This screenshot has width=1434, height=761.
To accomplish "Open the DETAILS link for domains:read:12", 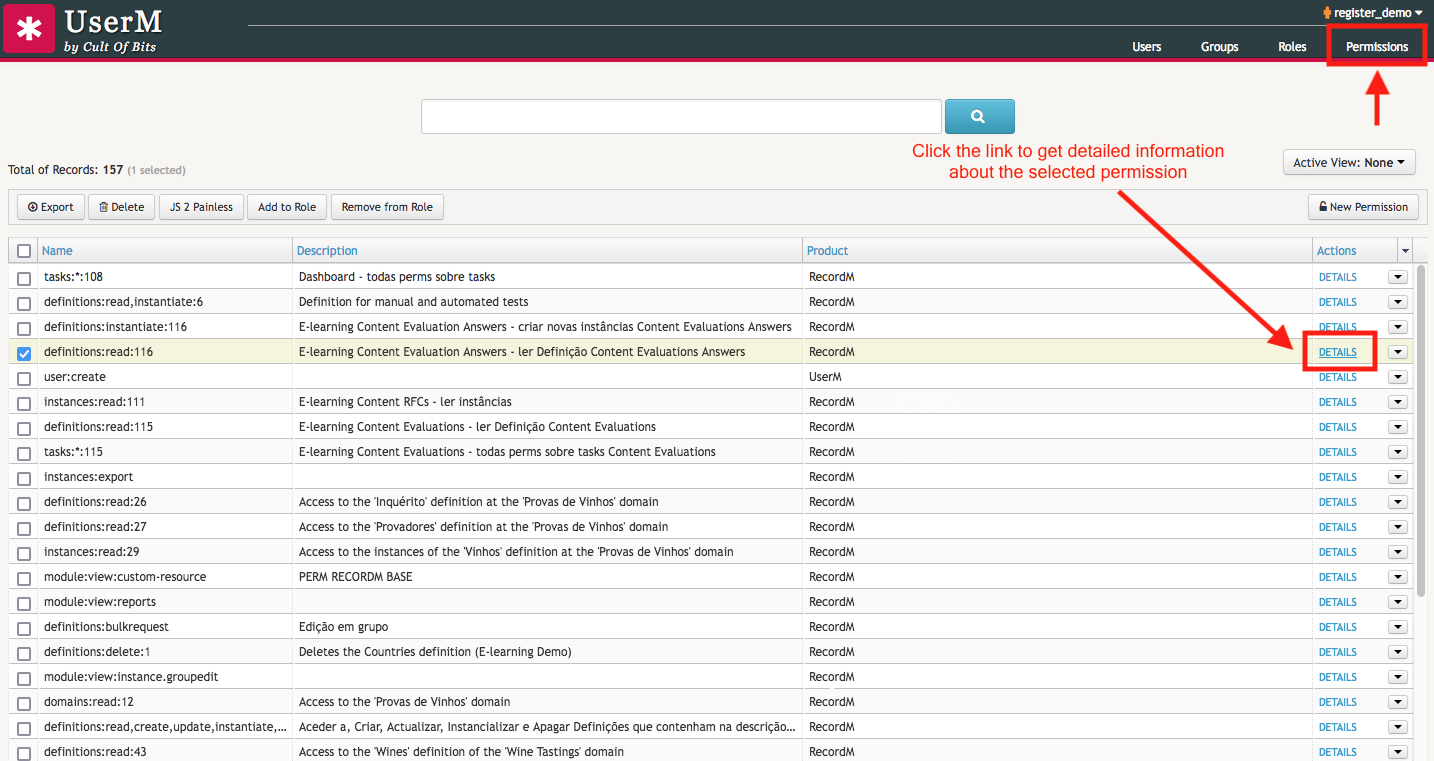I will click(x=1337, y=702).
